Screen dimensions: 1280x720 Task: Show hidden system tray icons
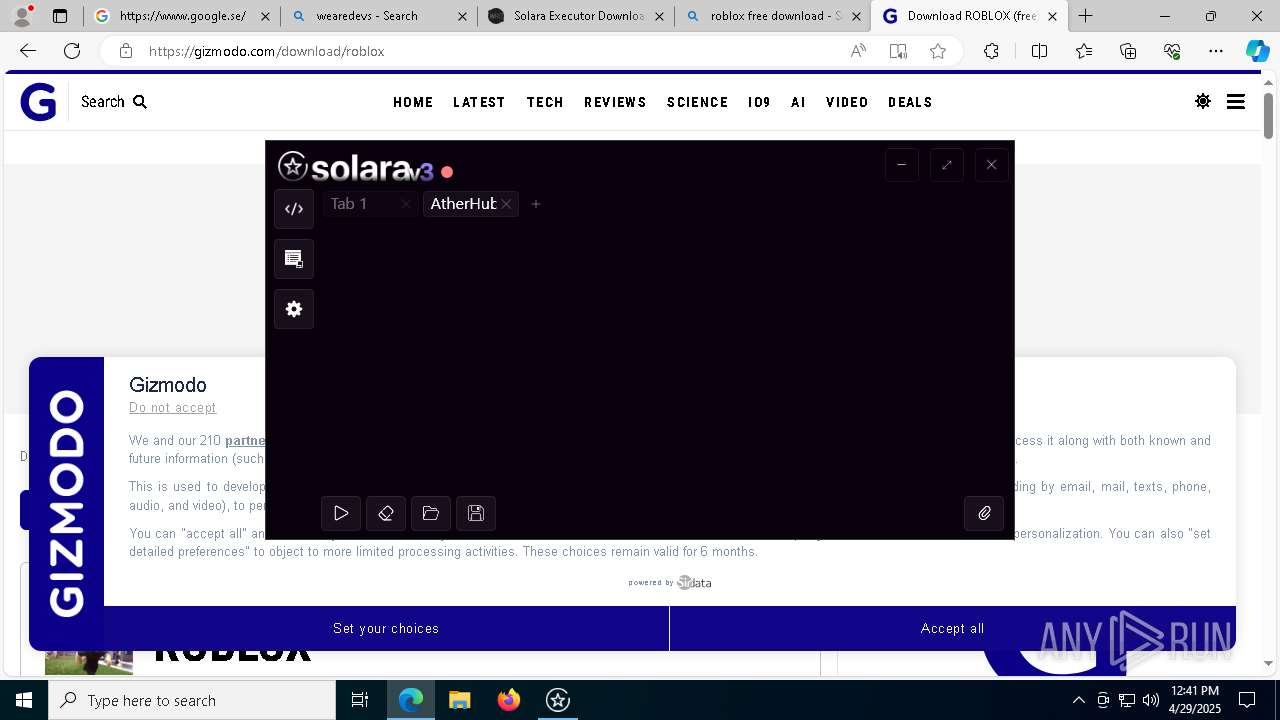click(1078, 700)
